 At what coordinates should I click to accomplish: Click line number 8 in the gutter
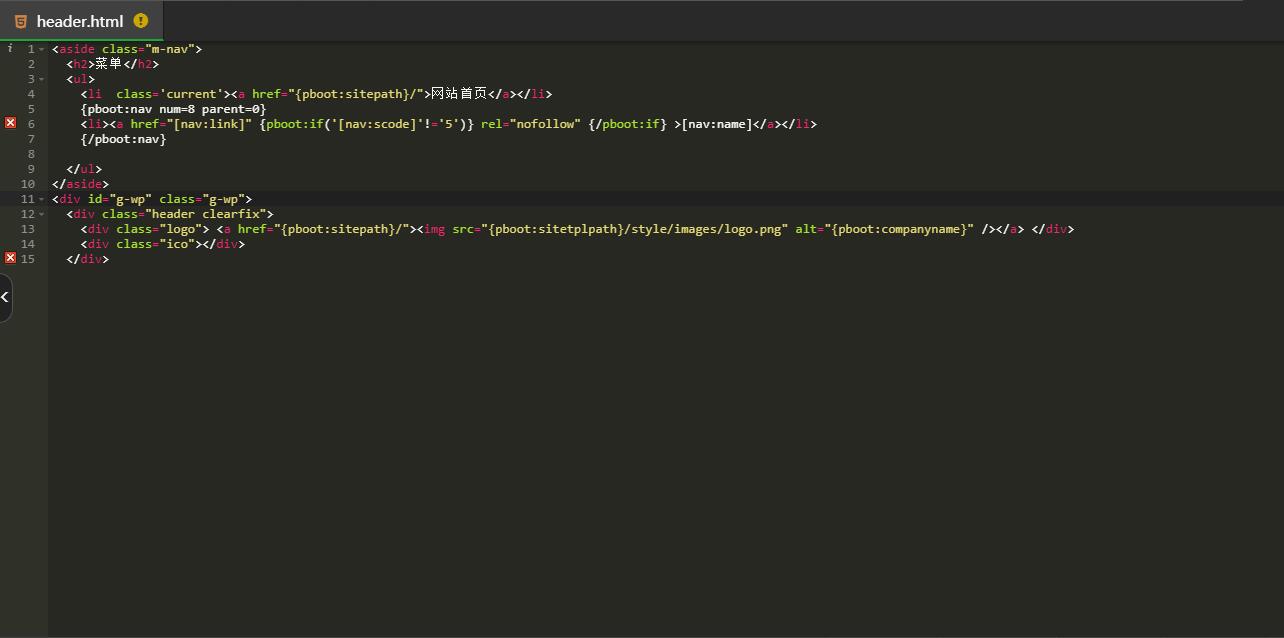(31, 154)
